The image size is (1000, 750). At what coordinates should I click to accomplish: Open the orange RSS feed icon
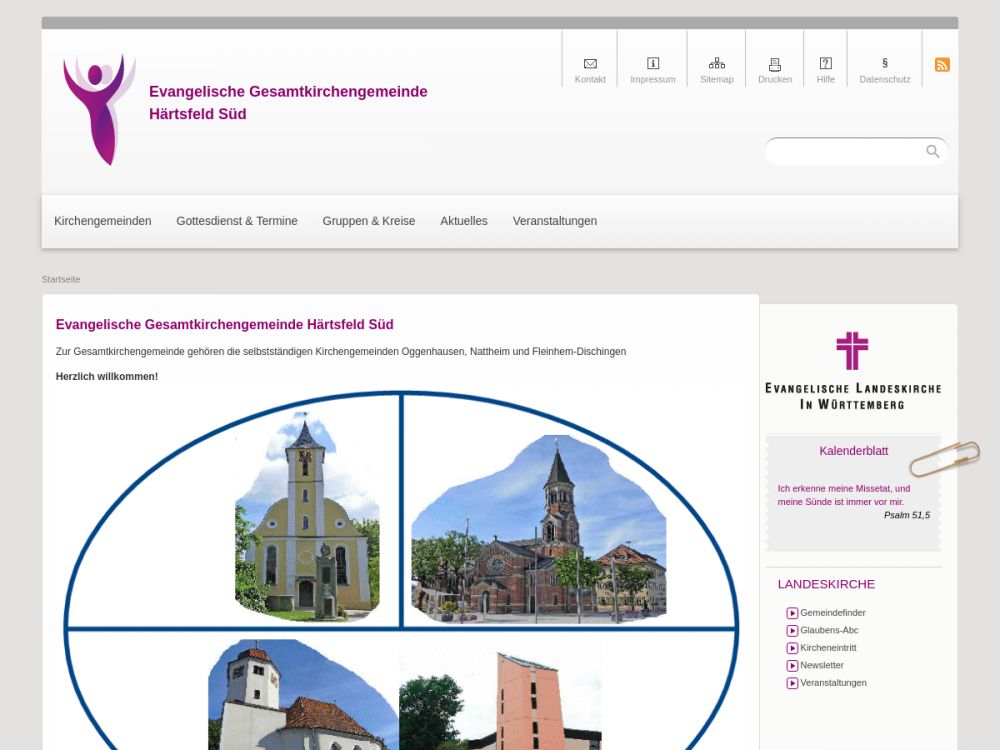coord(942,65)
